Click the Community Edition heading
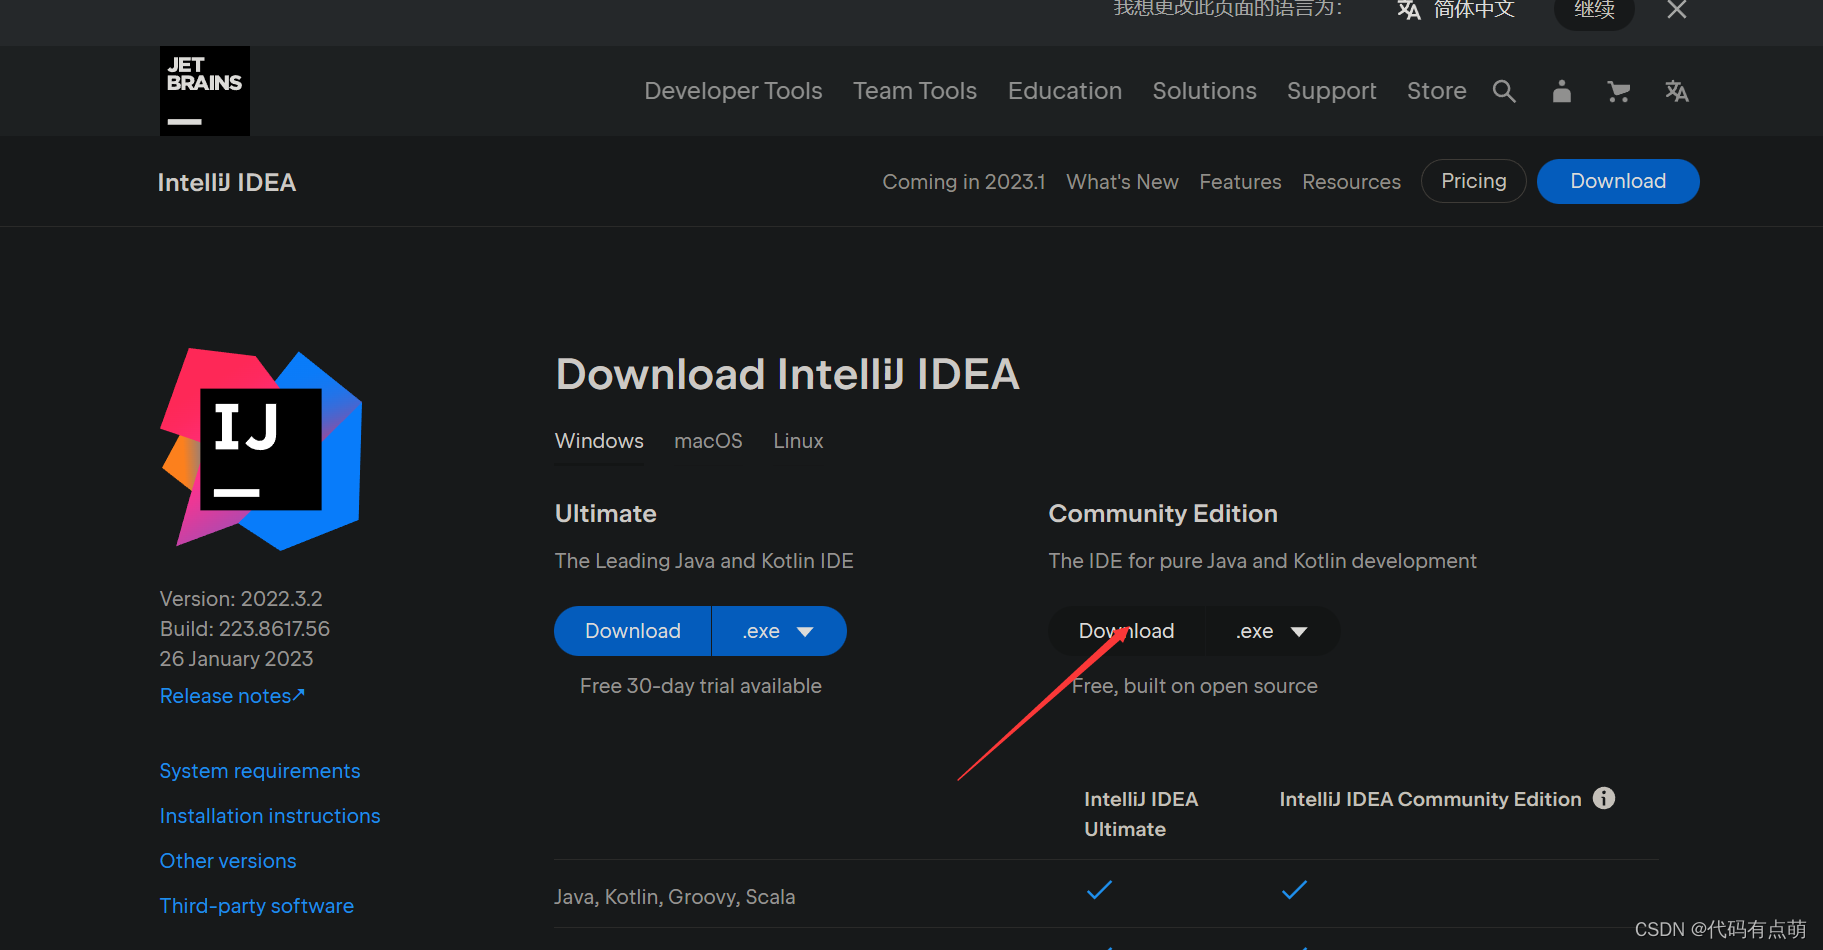This screenshot has width=1823, height=950. [x=1163, y=514]
